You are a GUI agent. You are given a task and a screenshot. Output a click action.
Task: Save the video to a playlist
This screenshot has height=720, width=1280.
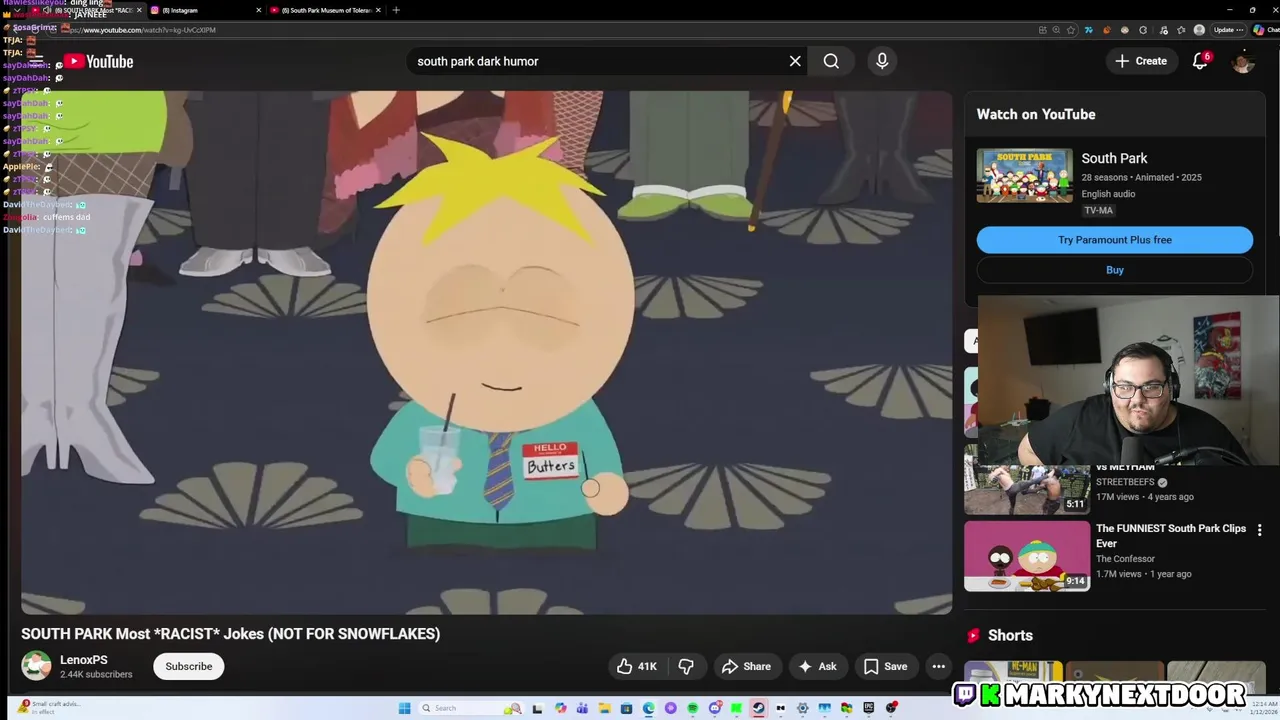pyautogui.click(x=885, y=666)
